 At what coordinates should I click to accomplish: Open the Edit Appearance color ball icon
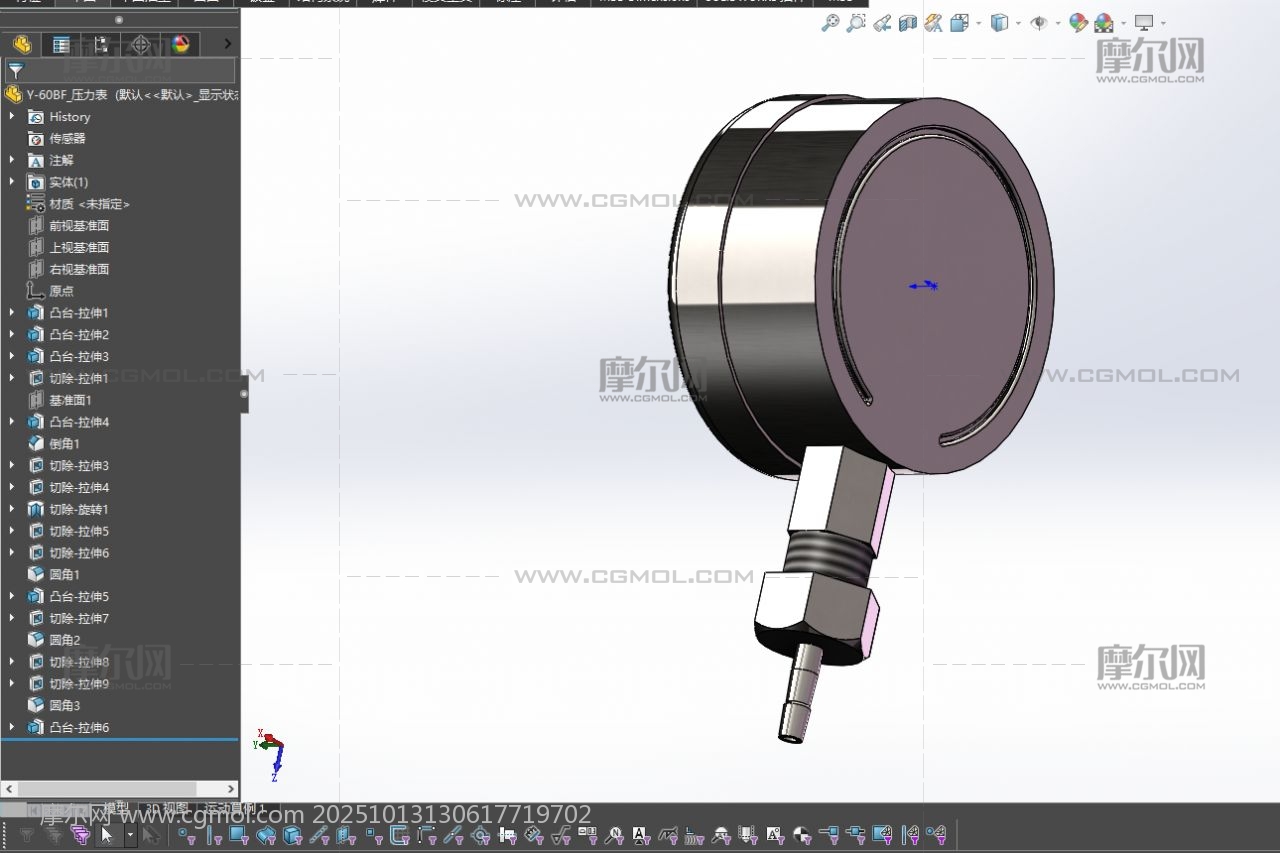[x=1077, y=23]
